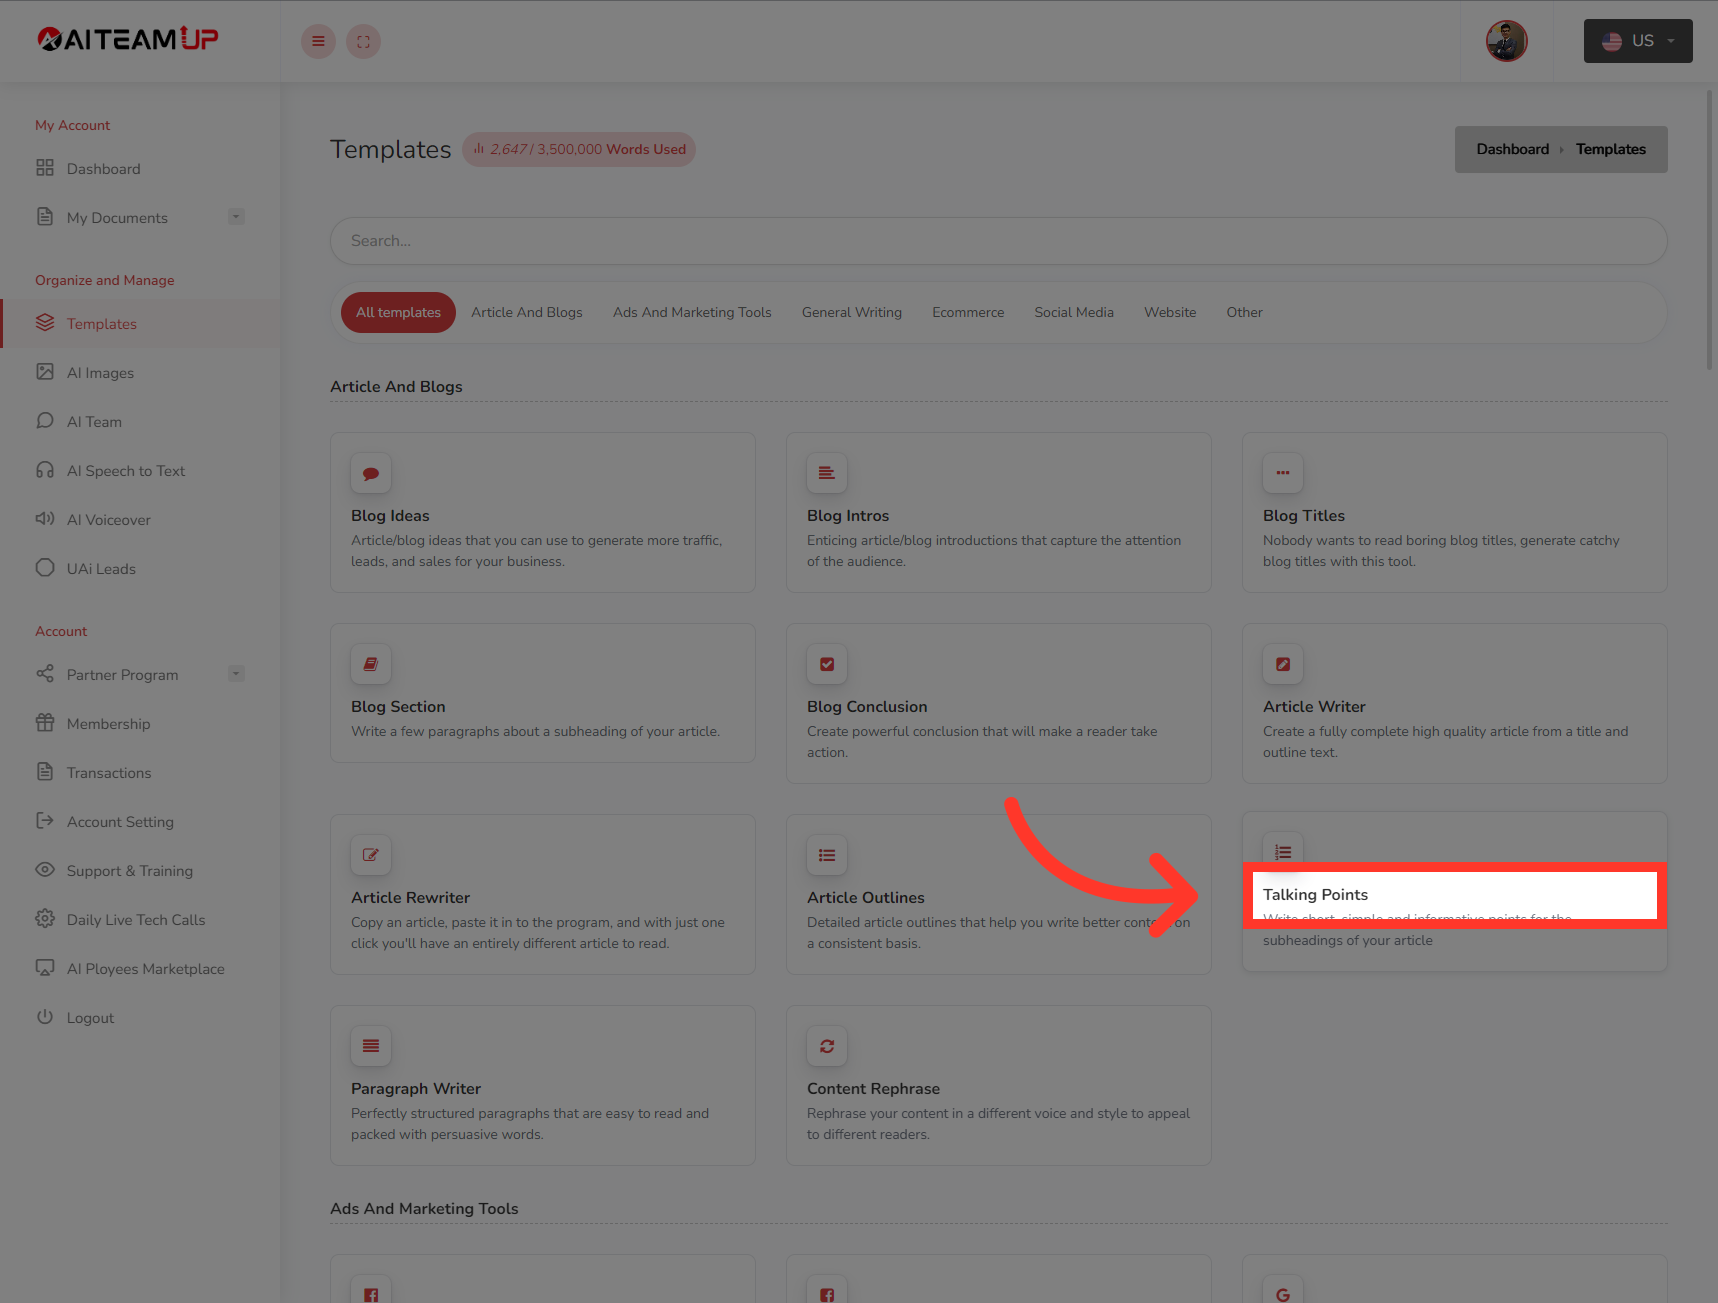Toggle the All templates filter
1718x1303 pixels.
pyautogui.click(x=397, y=312)
